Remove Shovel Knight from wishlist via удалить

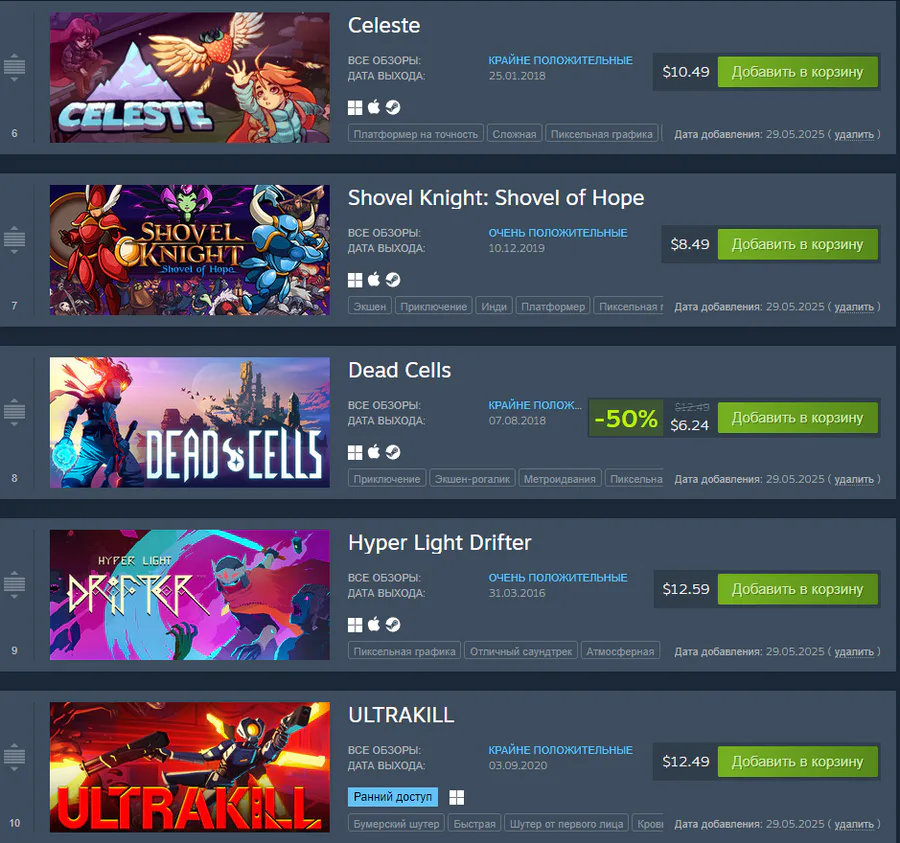(854, 307)
